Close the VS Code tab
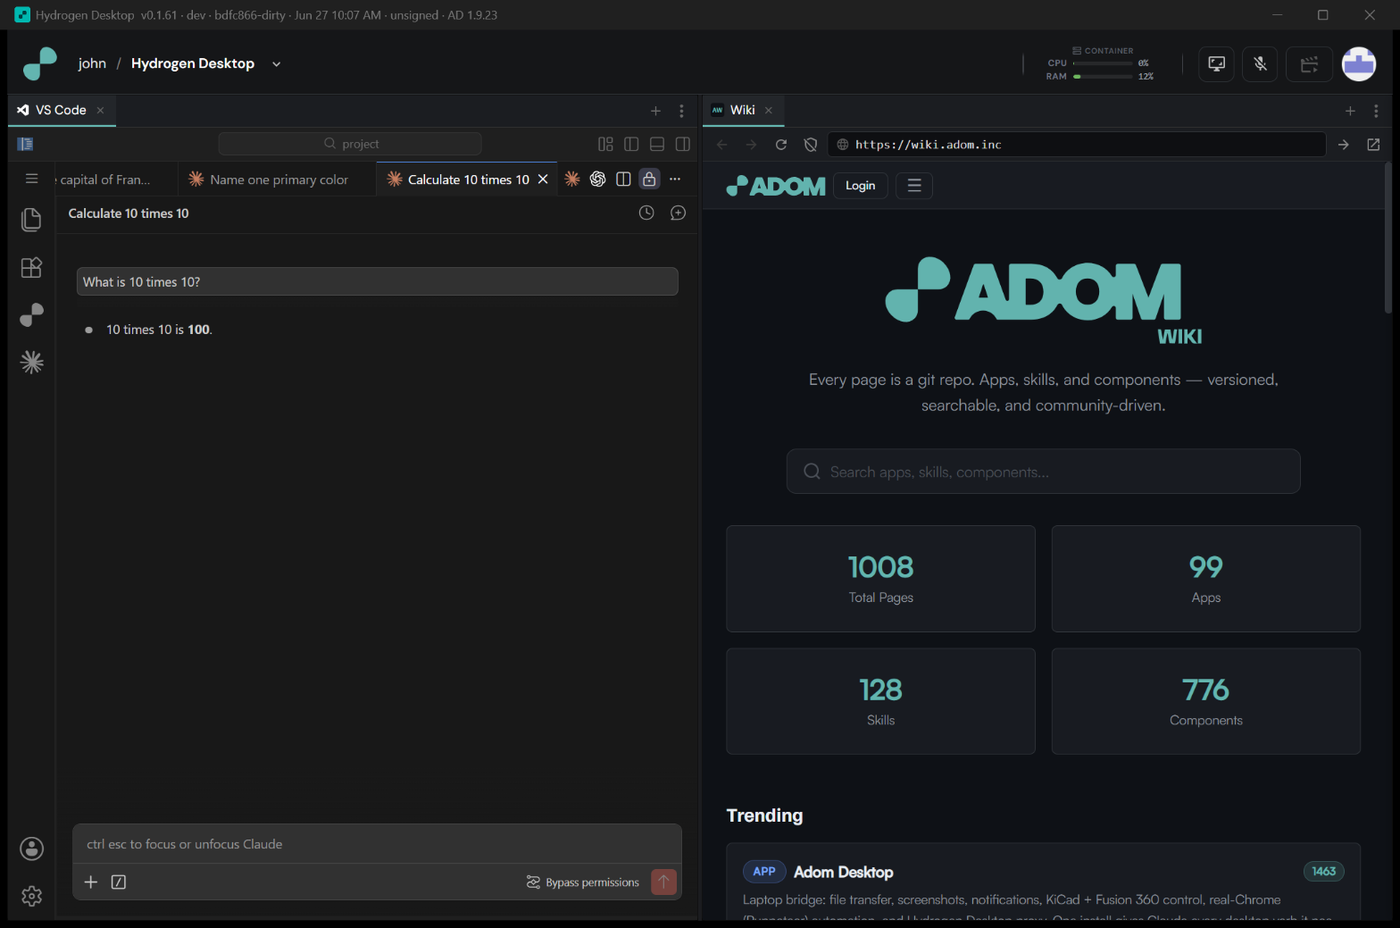1400x928 pixels. point(100,110)
